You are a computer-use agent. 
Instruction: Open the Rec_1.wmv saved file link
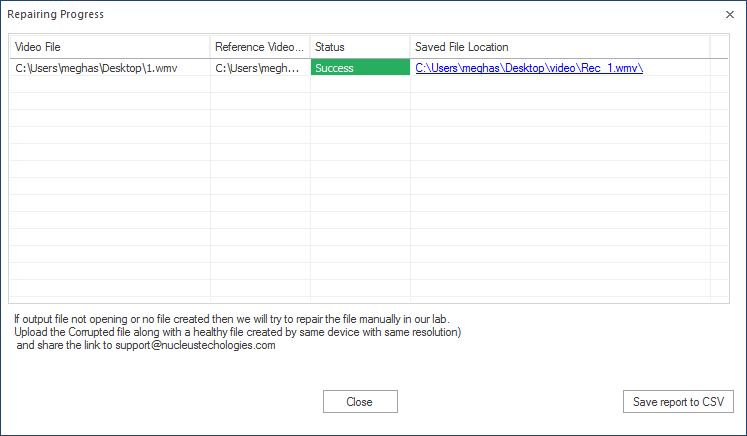(x=529, y=68)
